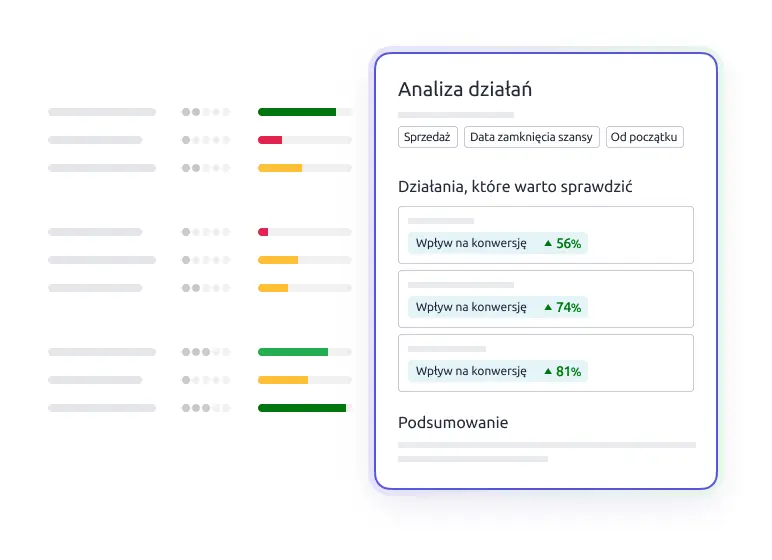Select the Działania, które warto sprawdzić heading
This screenshot has width=772, height=560.
(515, 187)
